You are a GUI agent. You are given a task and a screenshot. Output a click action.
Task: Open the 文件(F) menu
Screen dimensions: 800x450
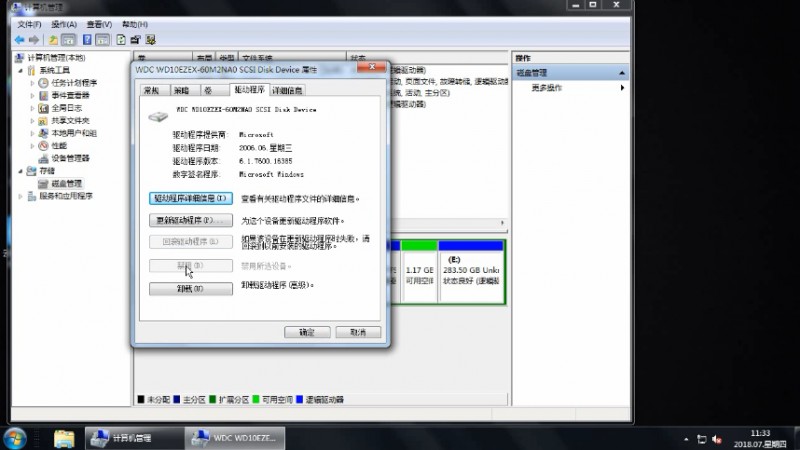pyautogui.click(x=29, y=24)
